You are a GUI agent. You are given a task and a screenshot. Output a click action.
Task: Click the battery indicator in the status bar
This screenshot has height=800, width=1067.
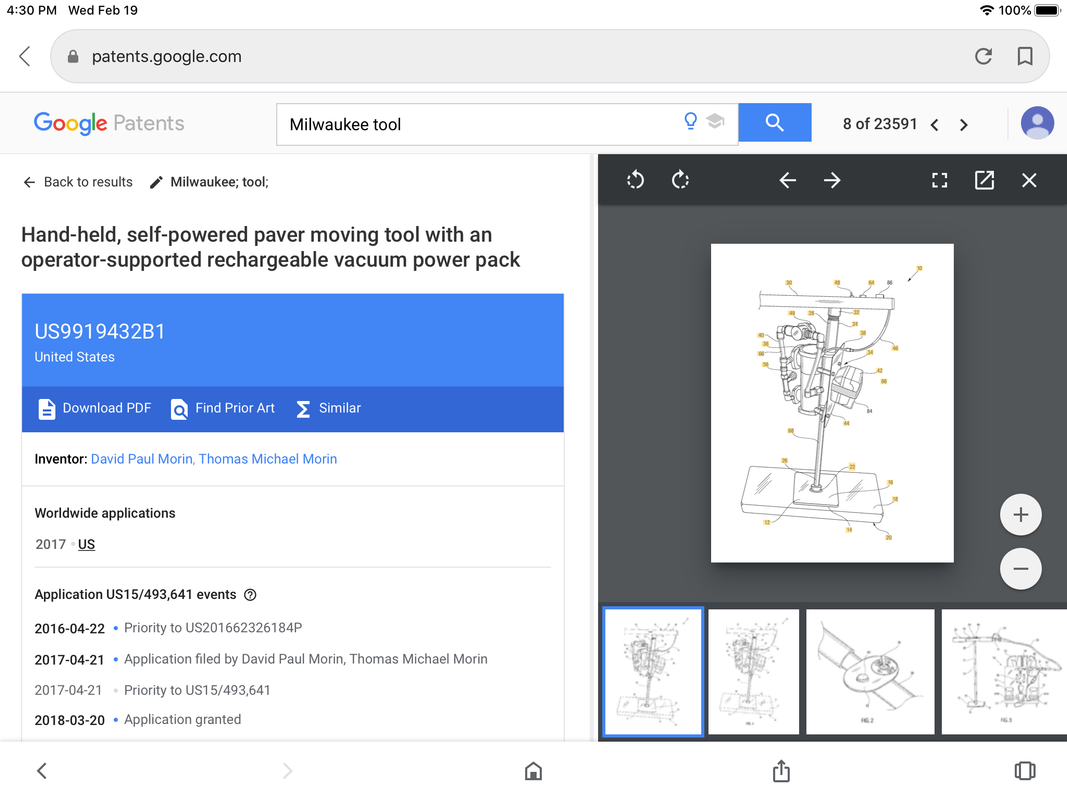(1048, 10)
